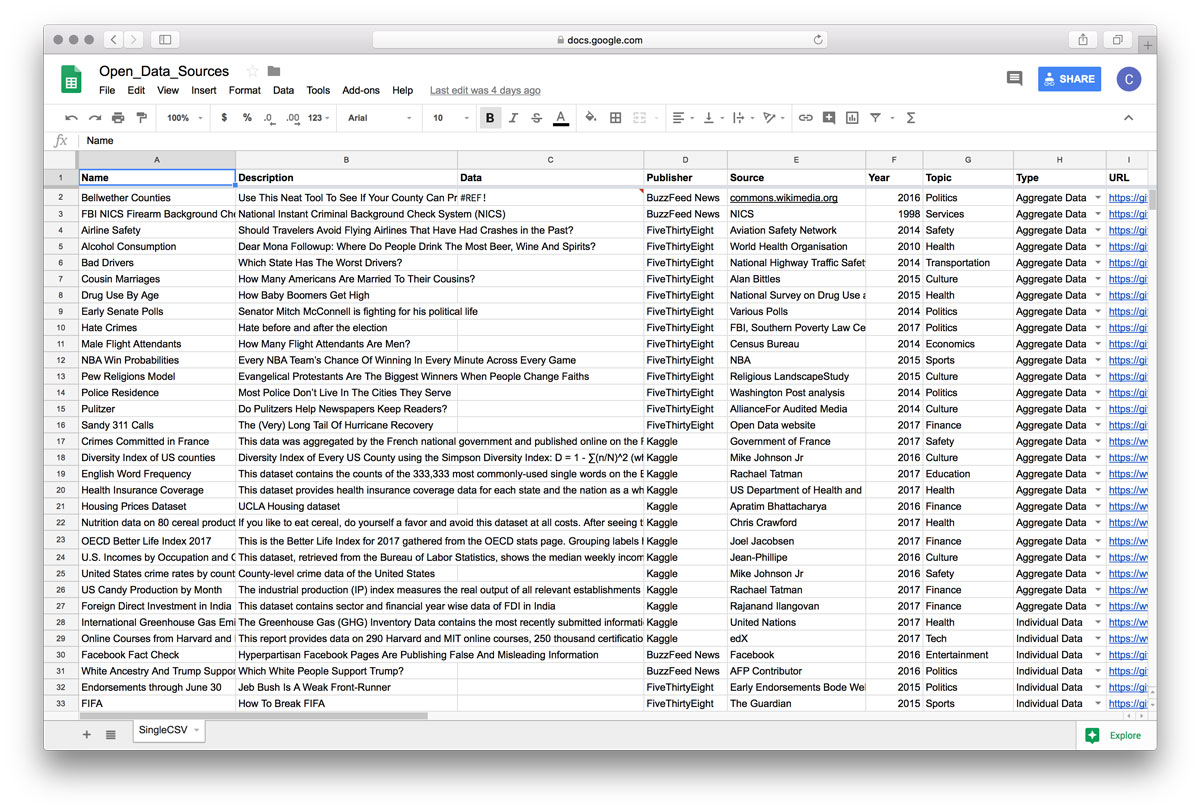The width and height of the screenshot is (1200, 812).
Task: Collapse the toolbar with the chevron
Action: [1128, 118]
